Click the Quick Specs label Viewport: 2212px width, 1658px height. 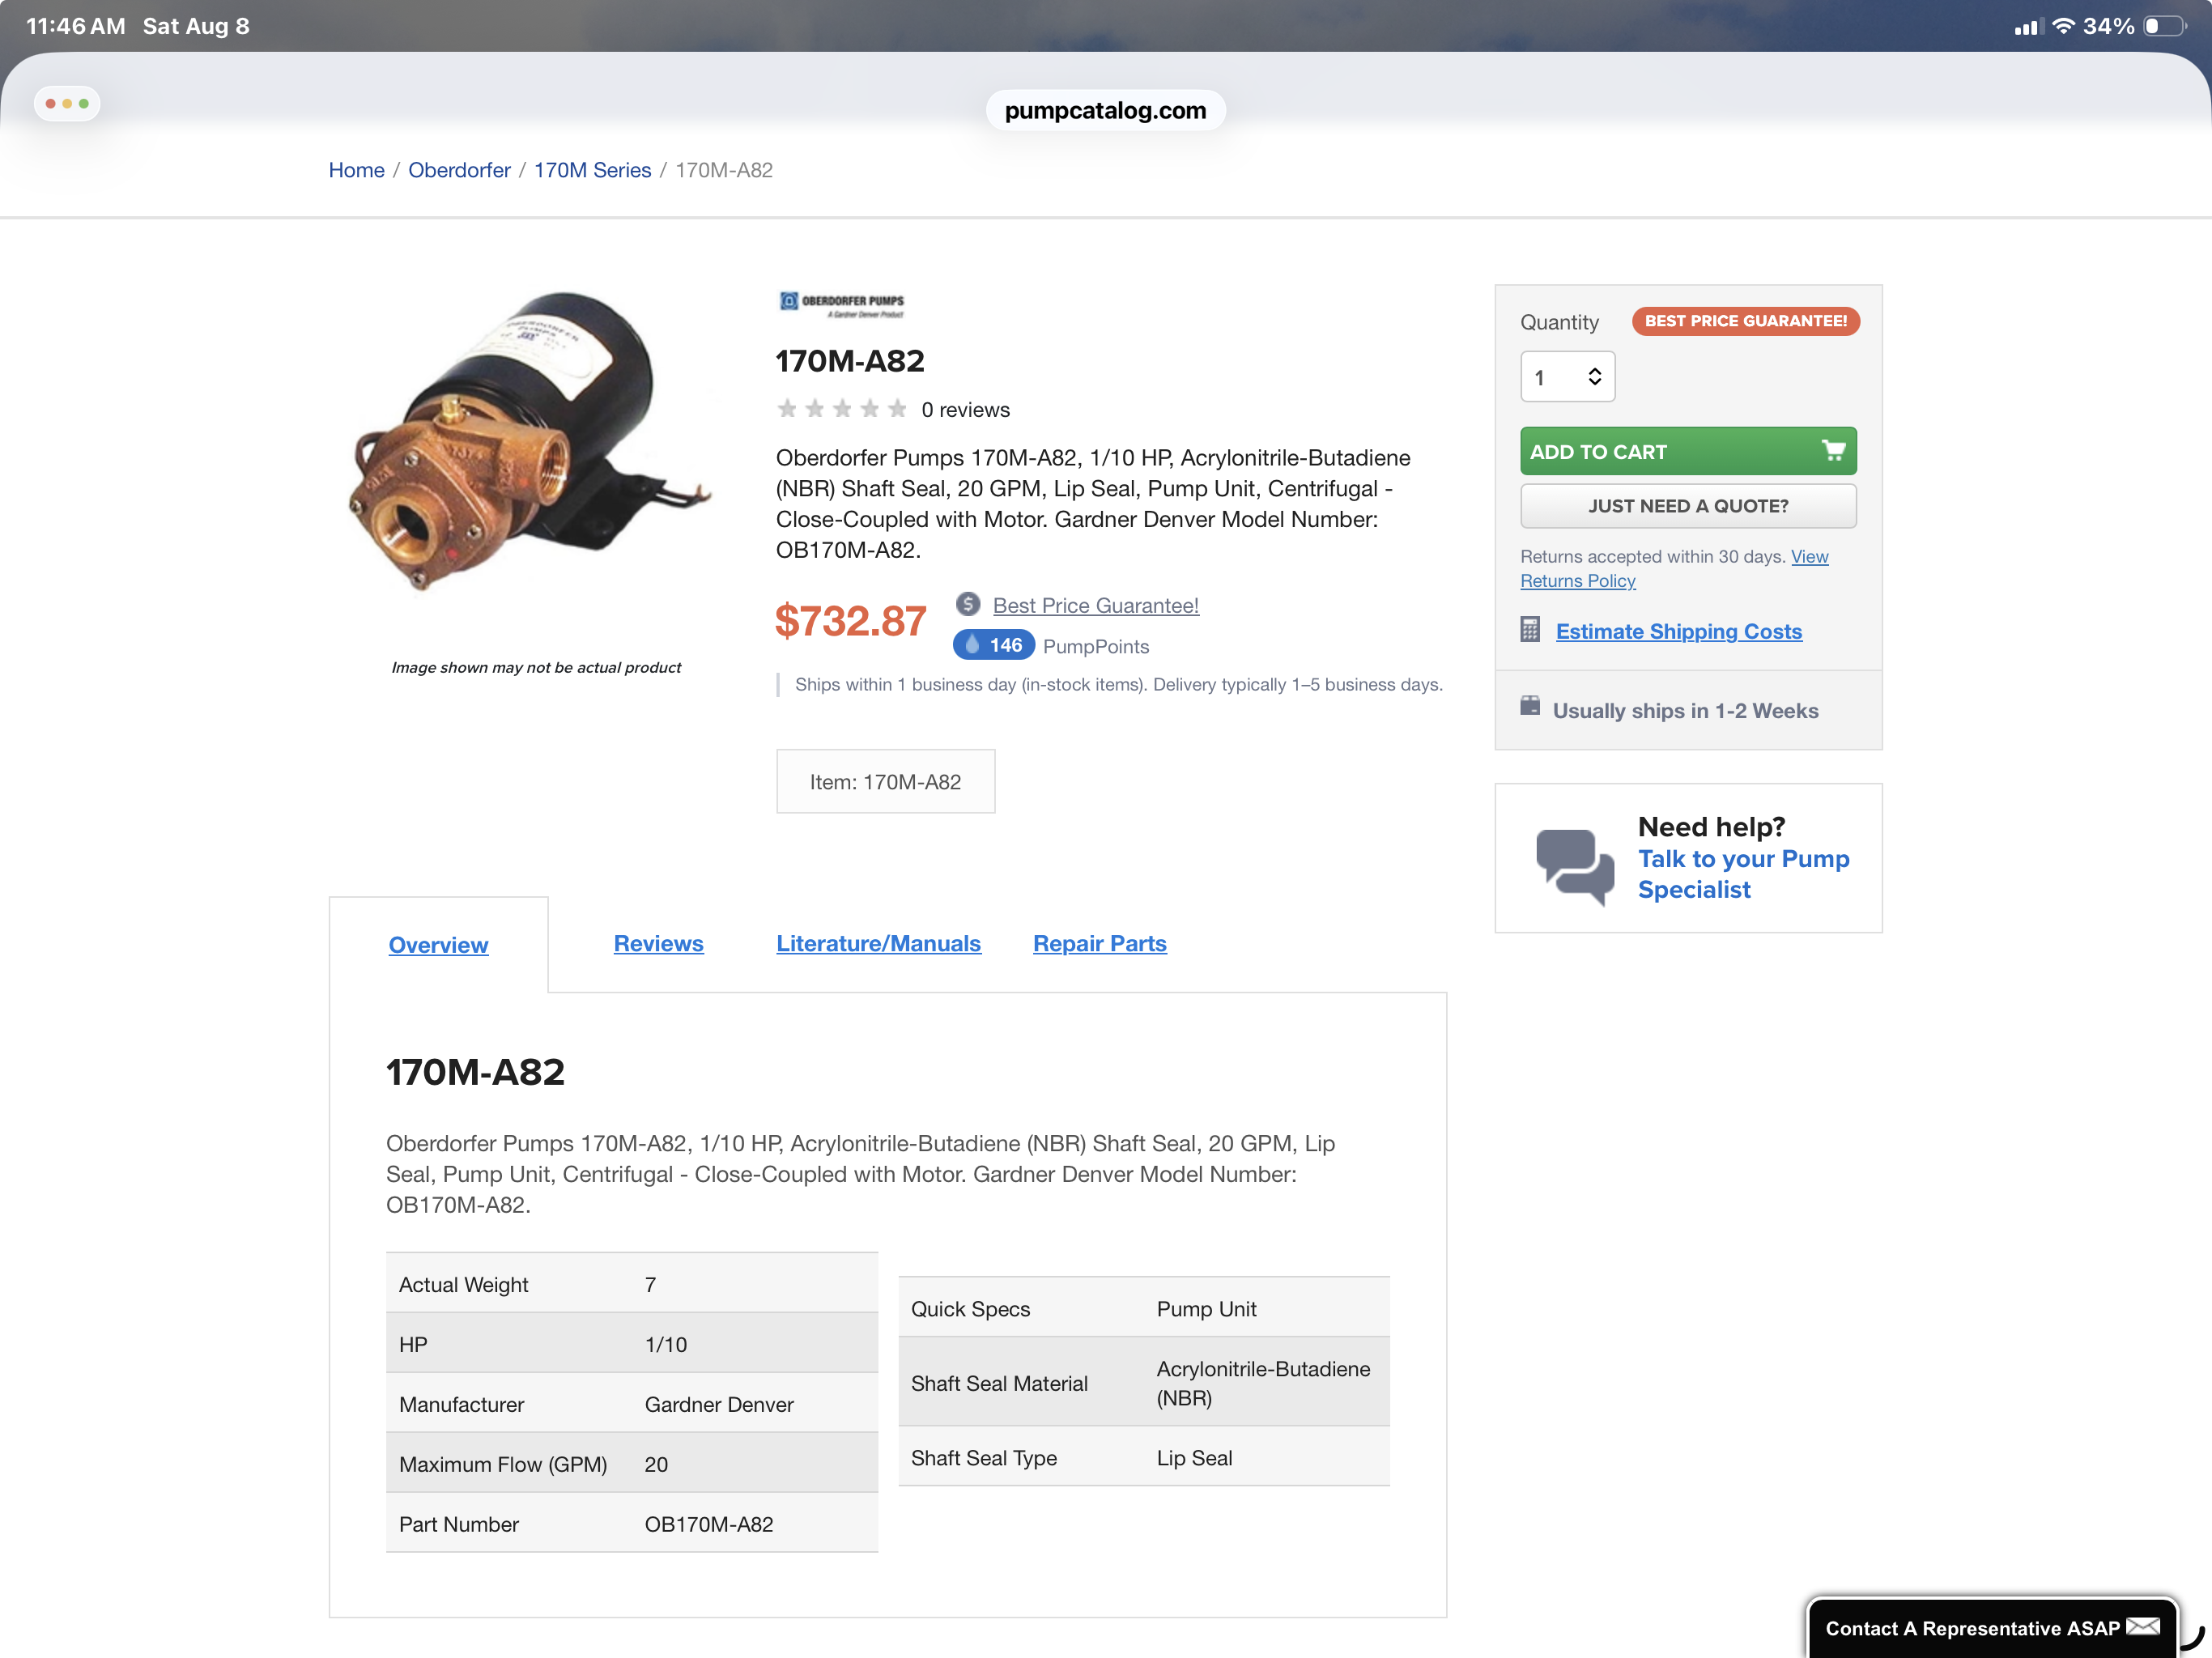coord(970,1308)
